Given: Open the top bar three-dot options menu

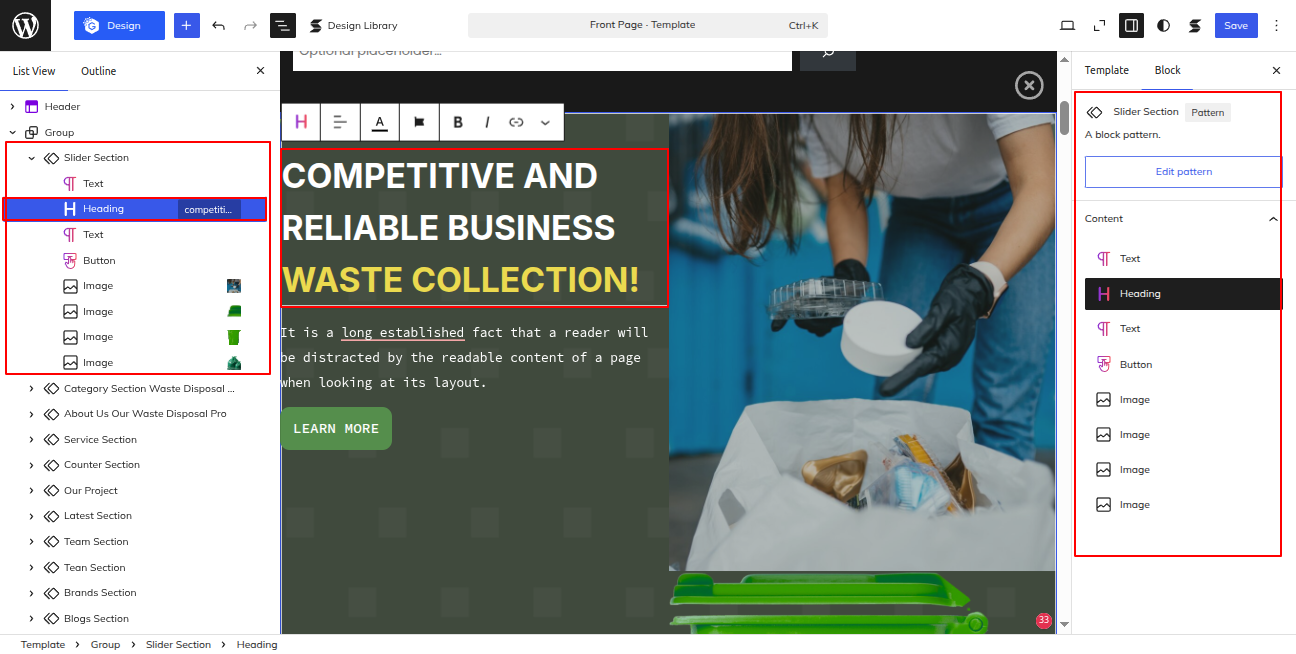Looking at the screenshot, I should (x=1276, y=26).
